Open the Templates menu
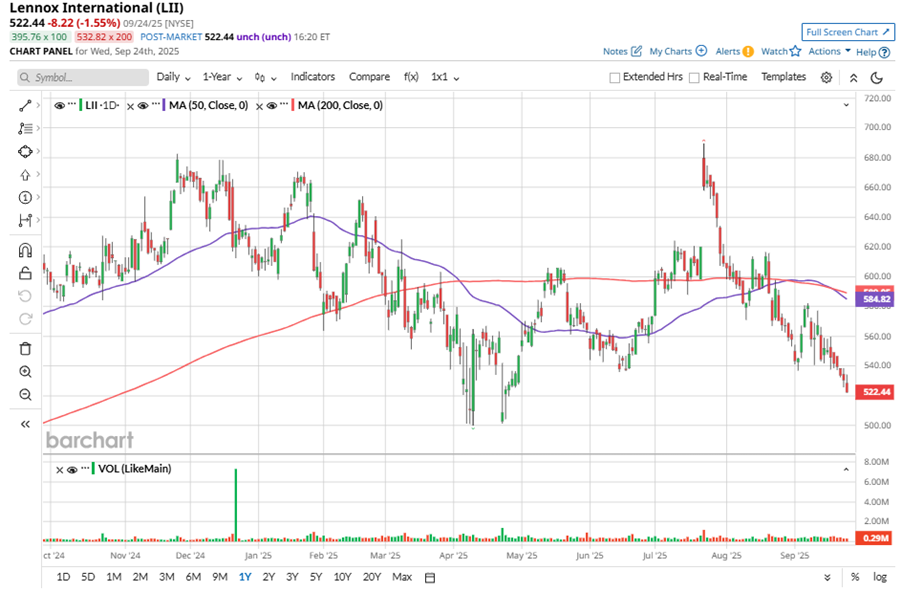The image size is (902, 592). tap(783, 77)
